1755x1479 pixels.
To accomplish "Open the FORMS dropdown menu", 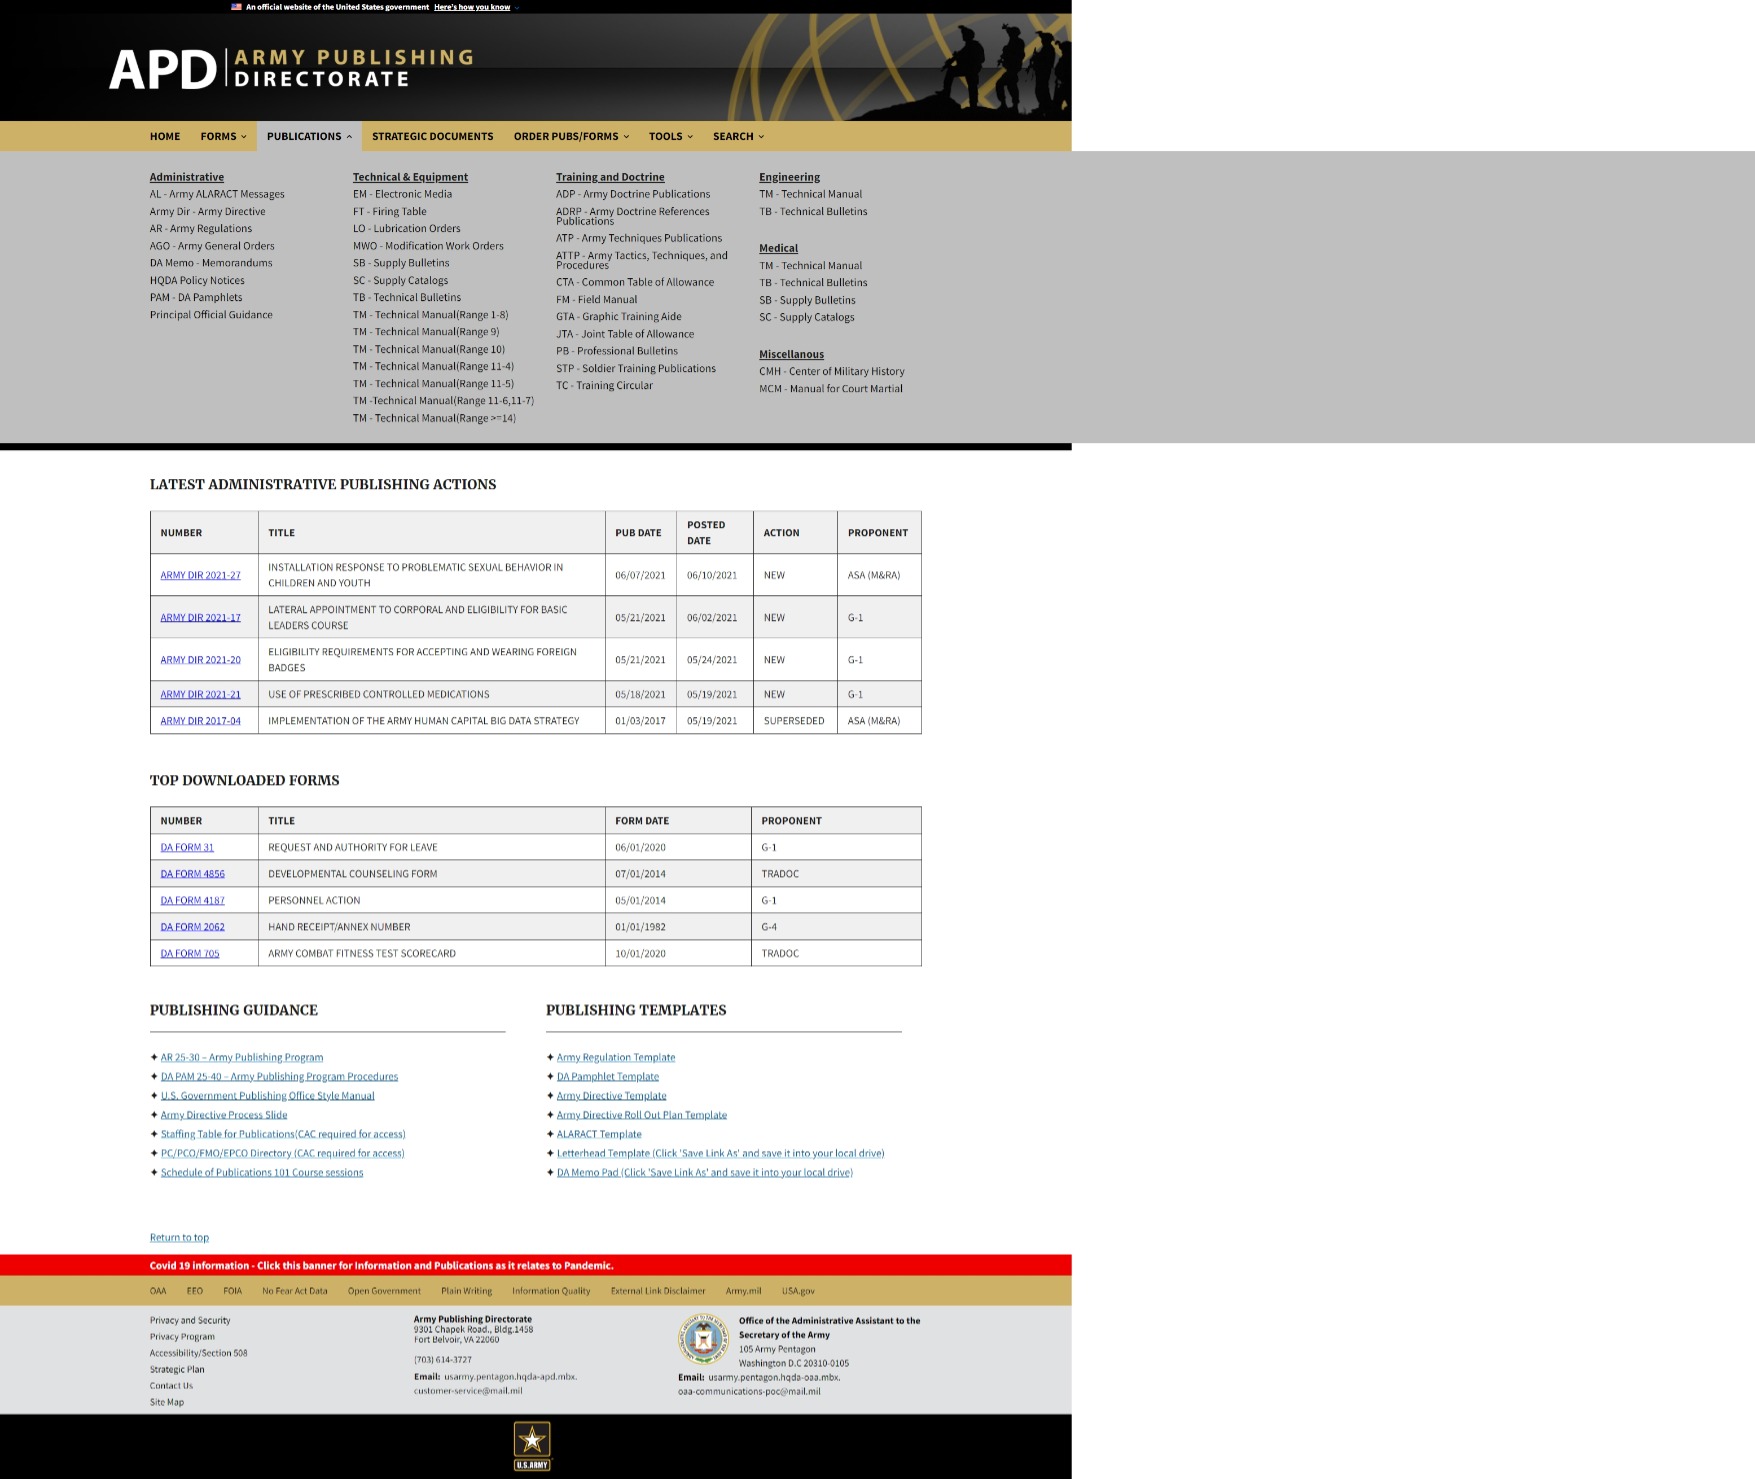I will tap(223, 136).
